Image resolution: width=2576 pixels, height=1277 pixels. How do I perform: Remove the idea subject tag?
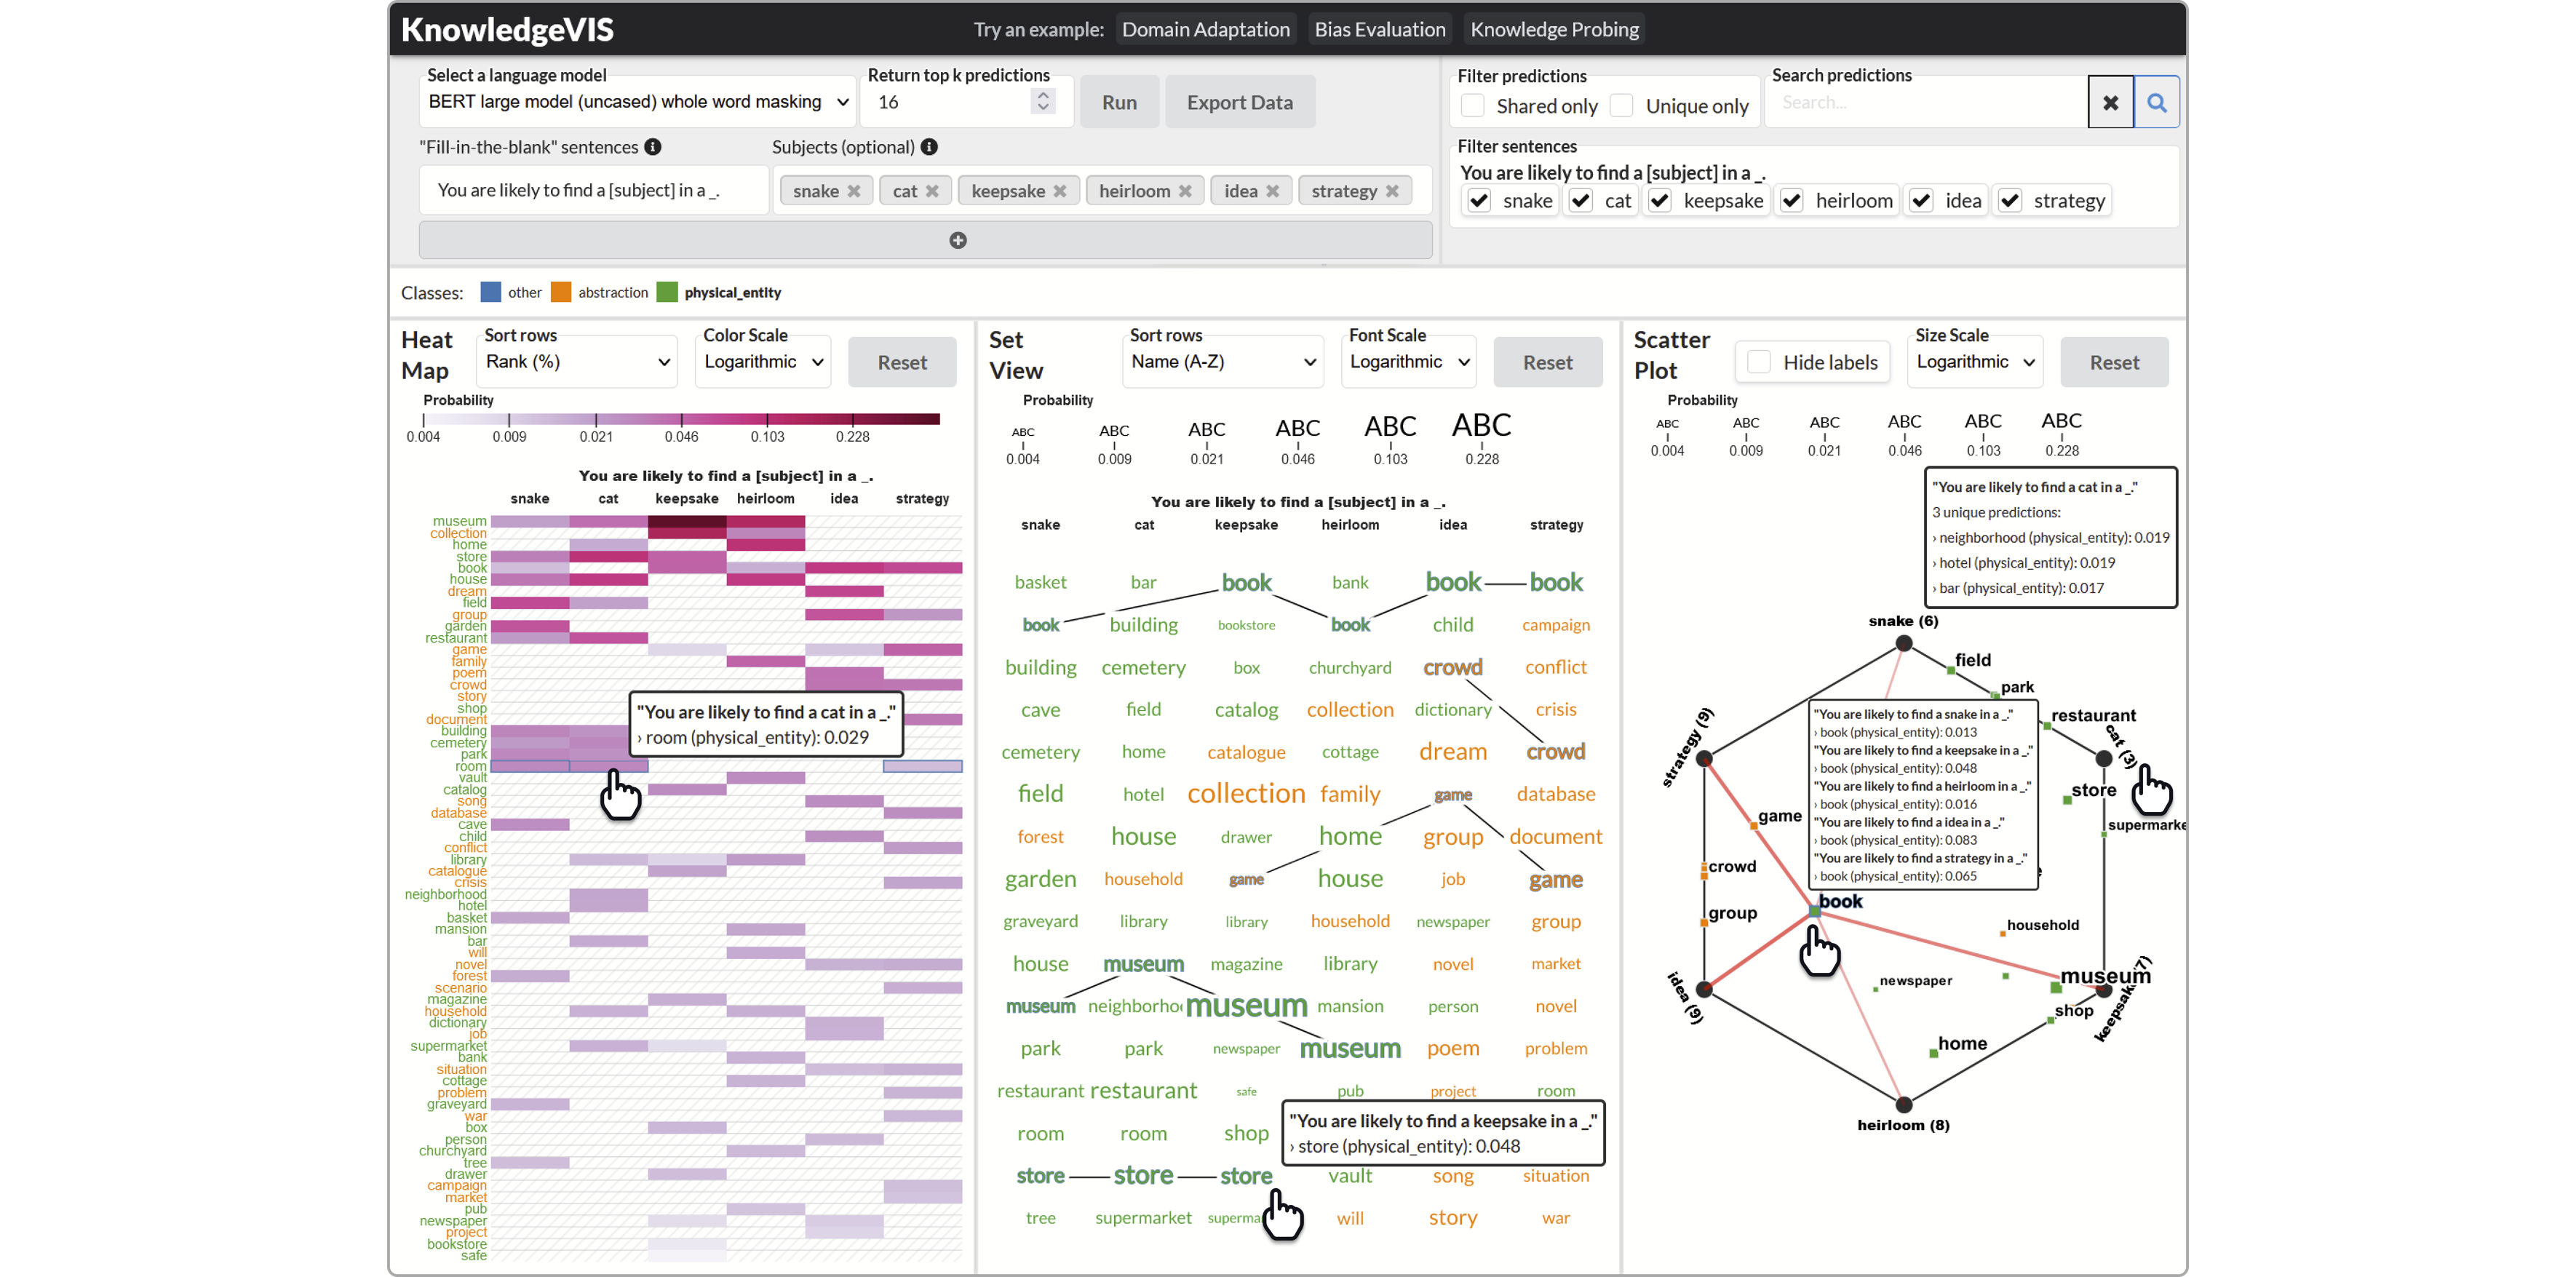(1273, 191)
